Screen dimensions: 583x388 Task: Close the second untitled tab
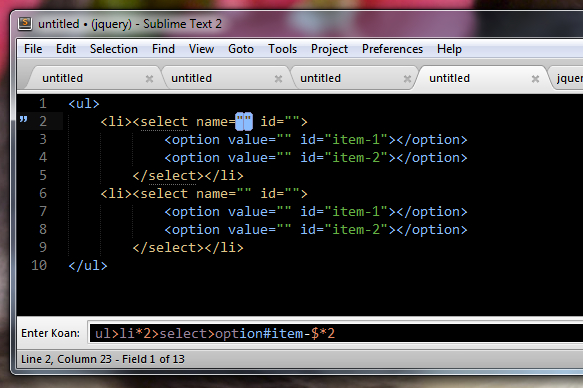pos(278,78)
